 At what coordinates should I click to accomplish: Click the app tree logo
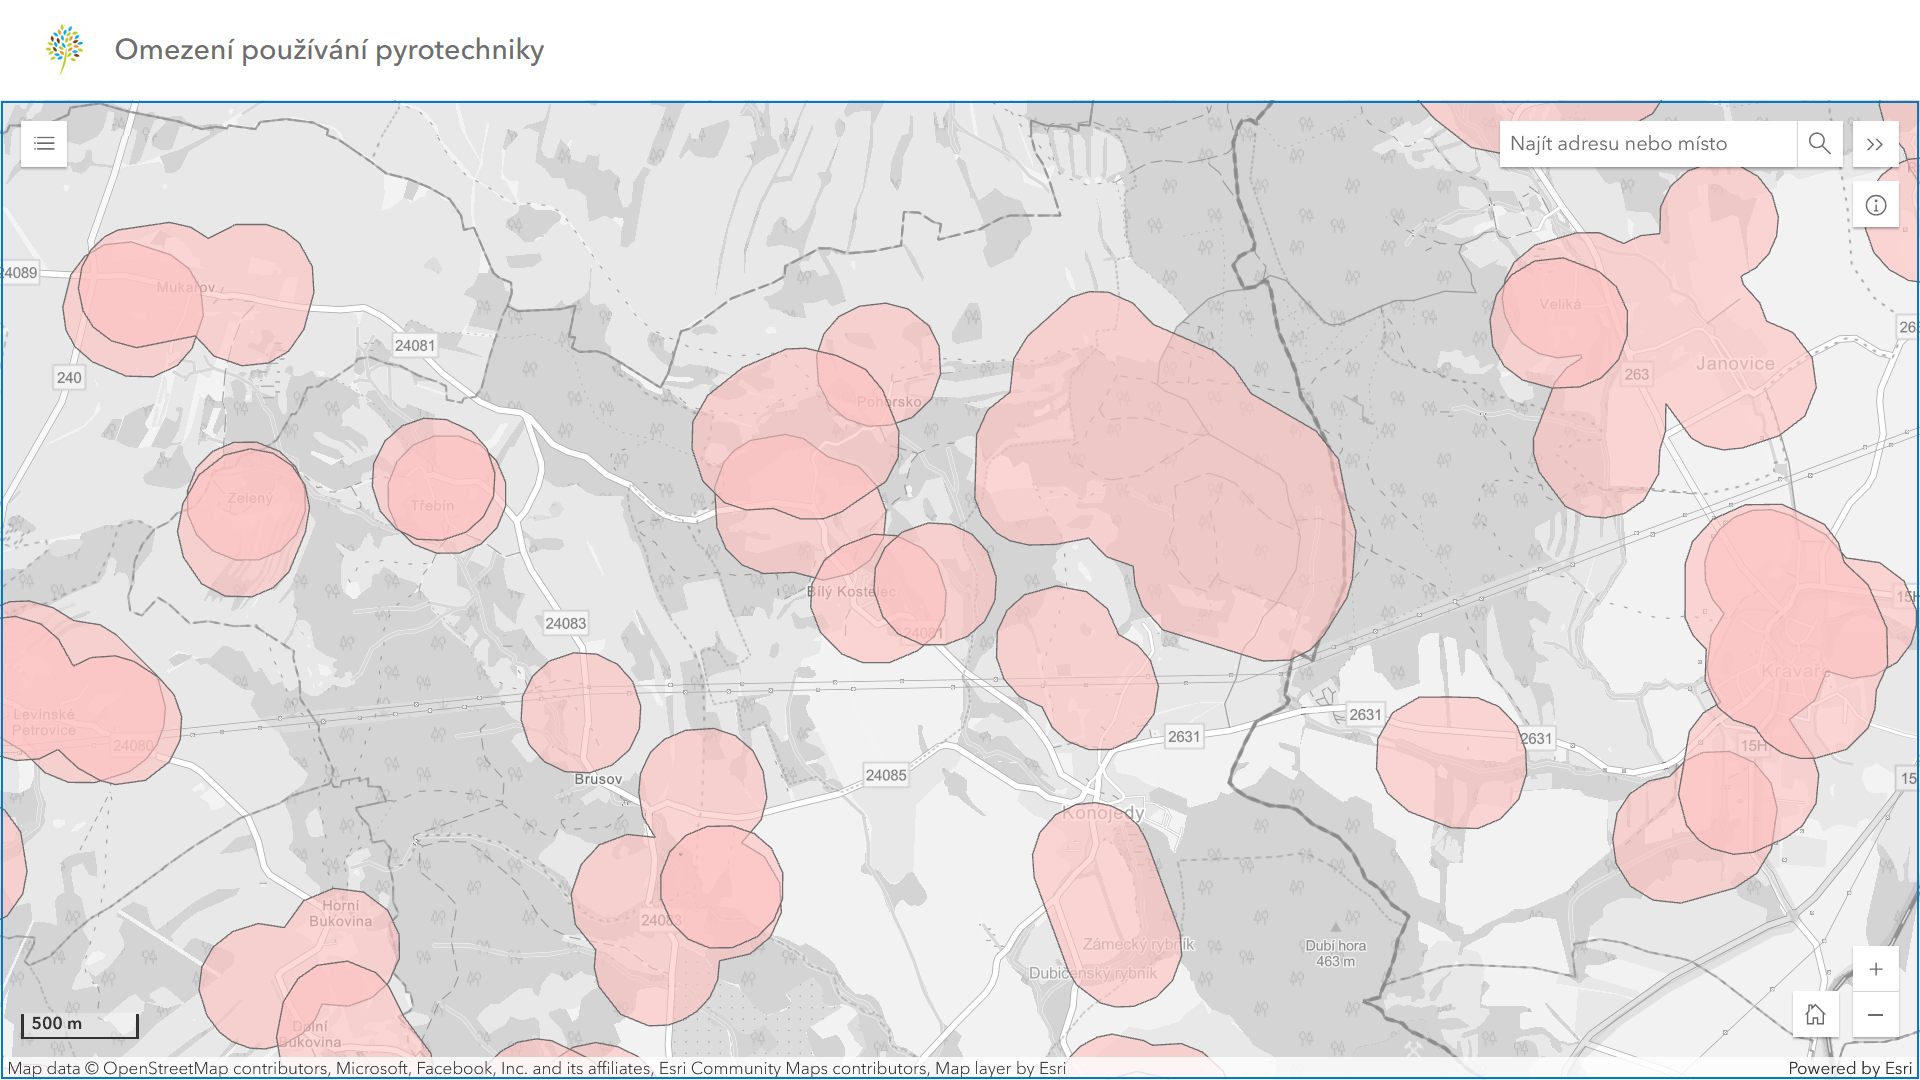[x=65, y=49]
